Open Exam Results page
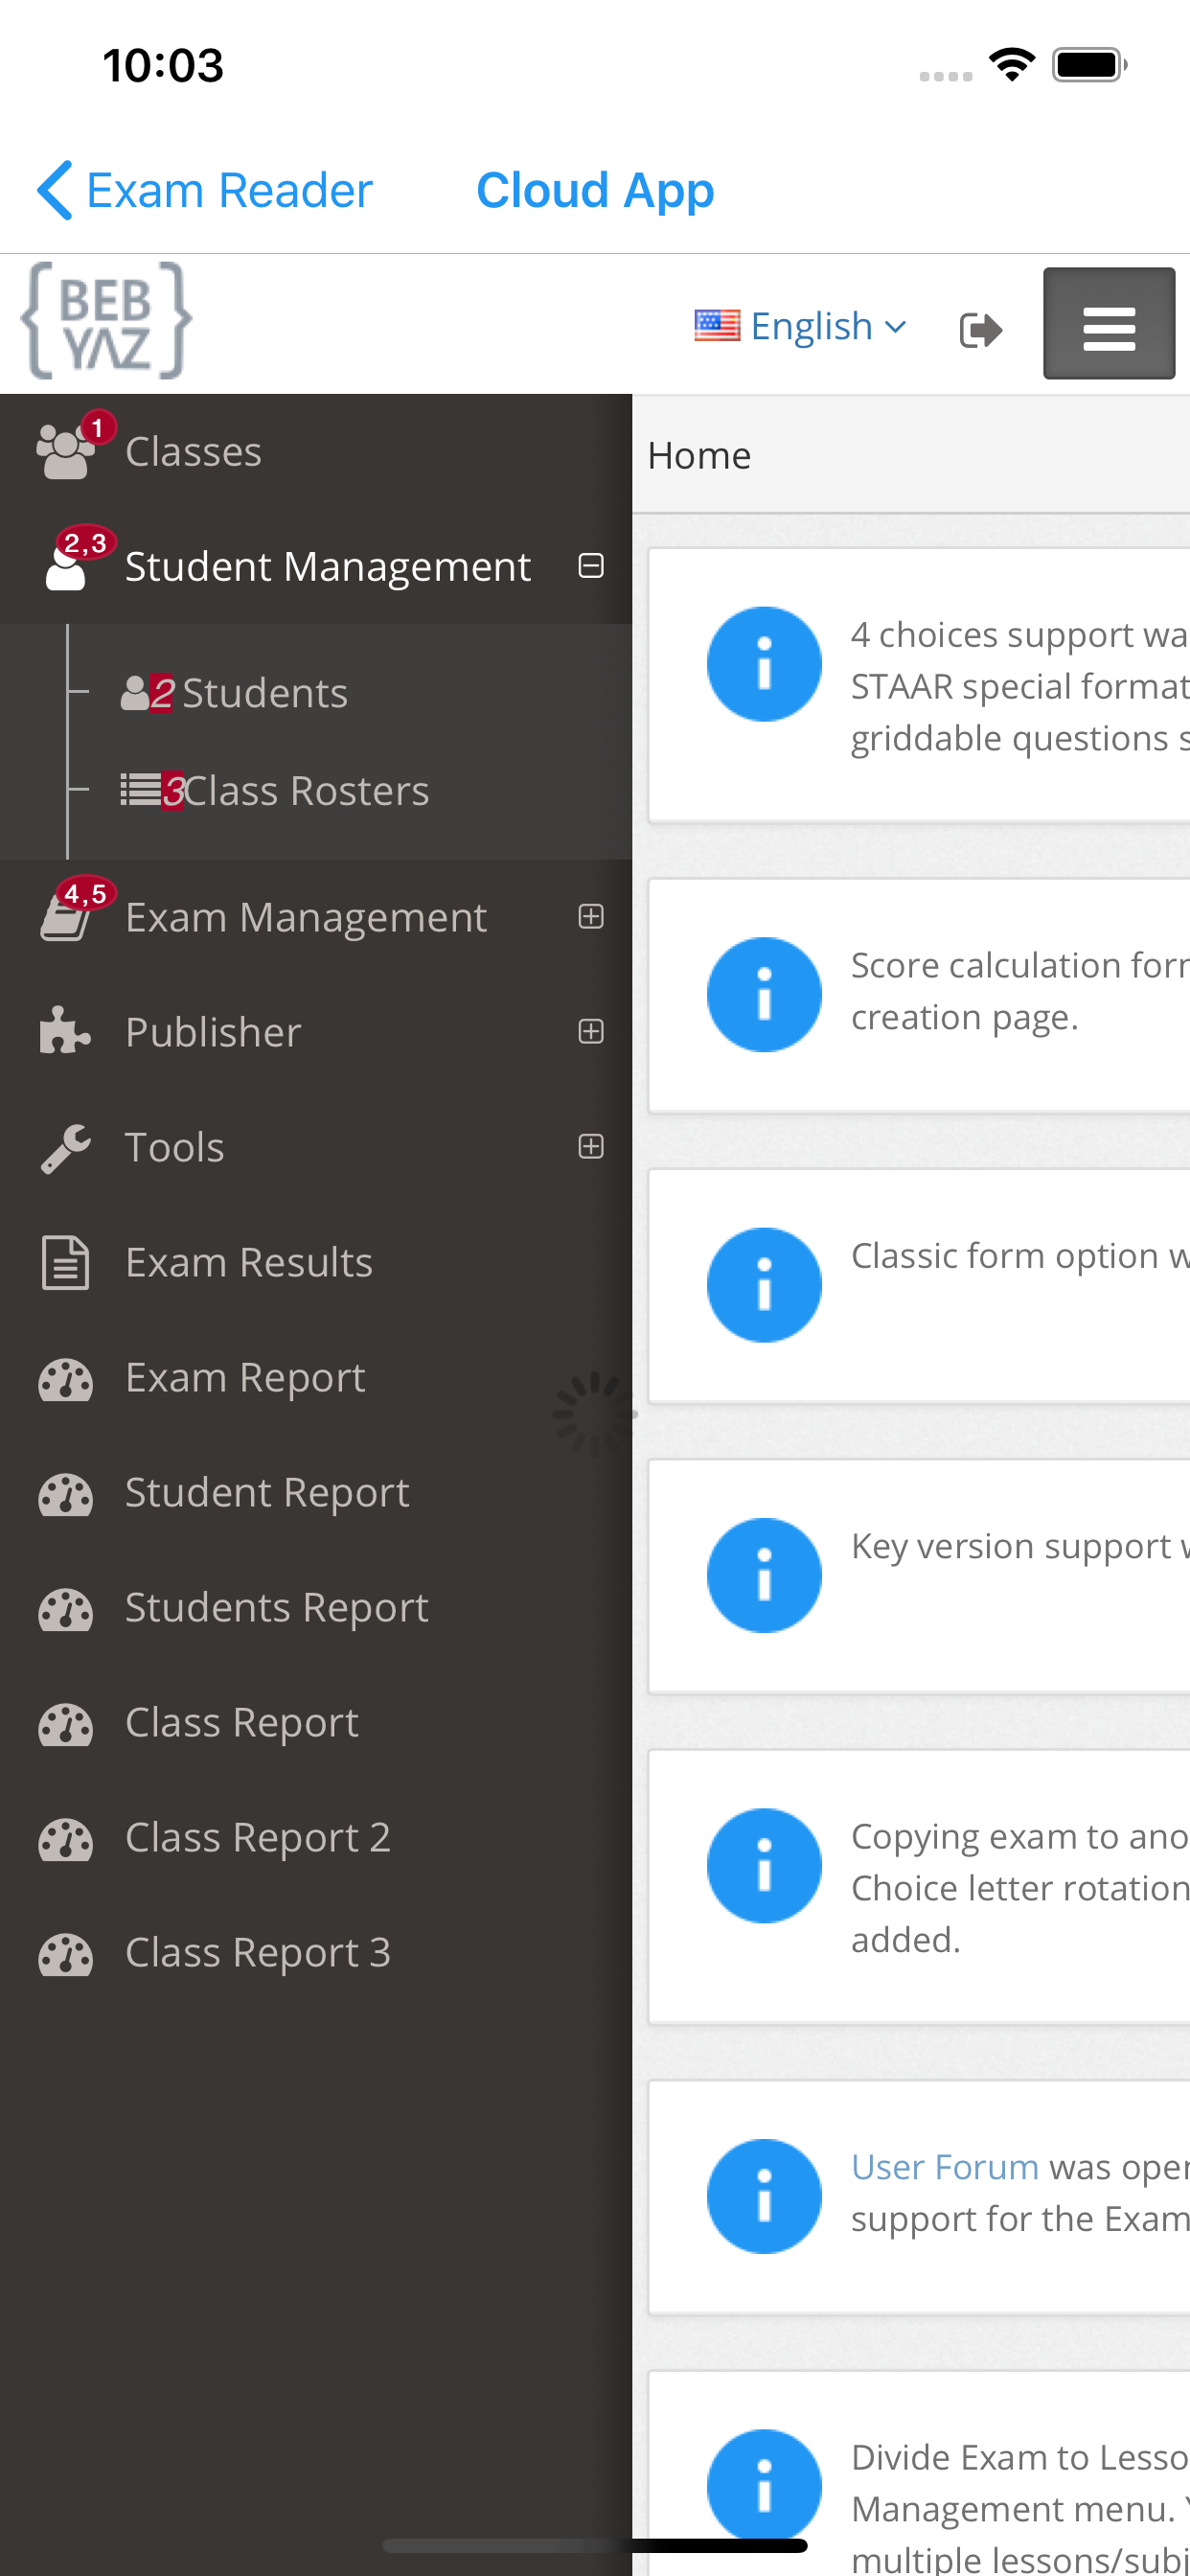The width and height of the screenshot is (1190, 2576). pos(316,1262)
